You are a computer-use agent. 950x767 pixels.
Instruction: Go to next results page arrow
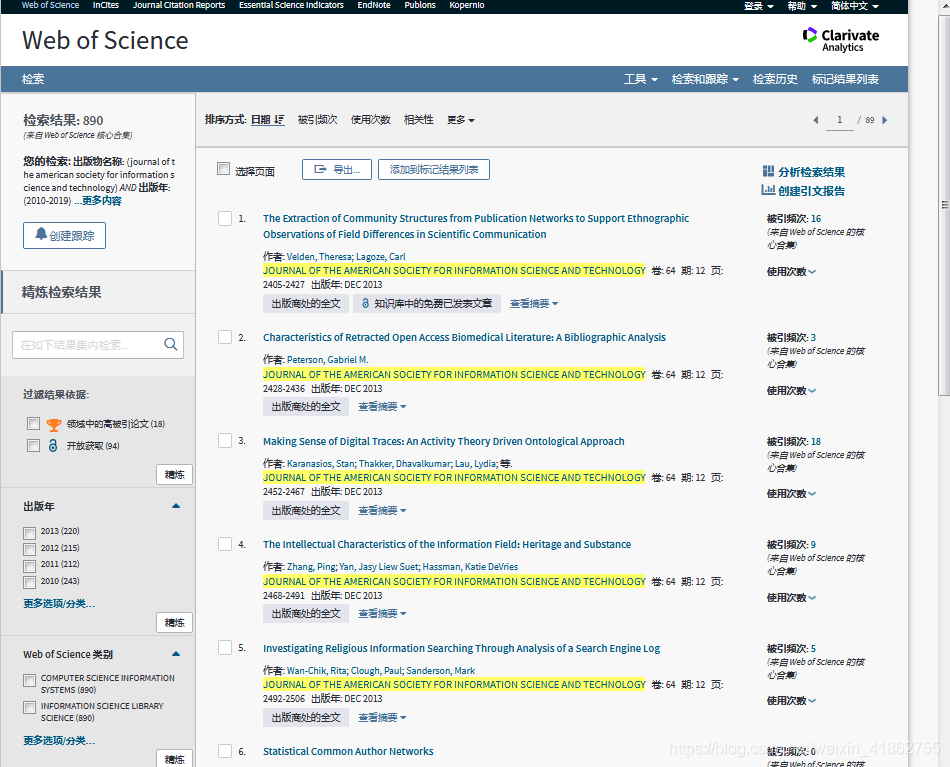click(885, 120)
